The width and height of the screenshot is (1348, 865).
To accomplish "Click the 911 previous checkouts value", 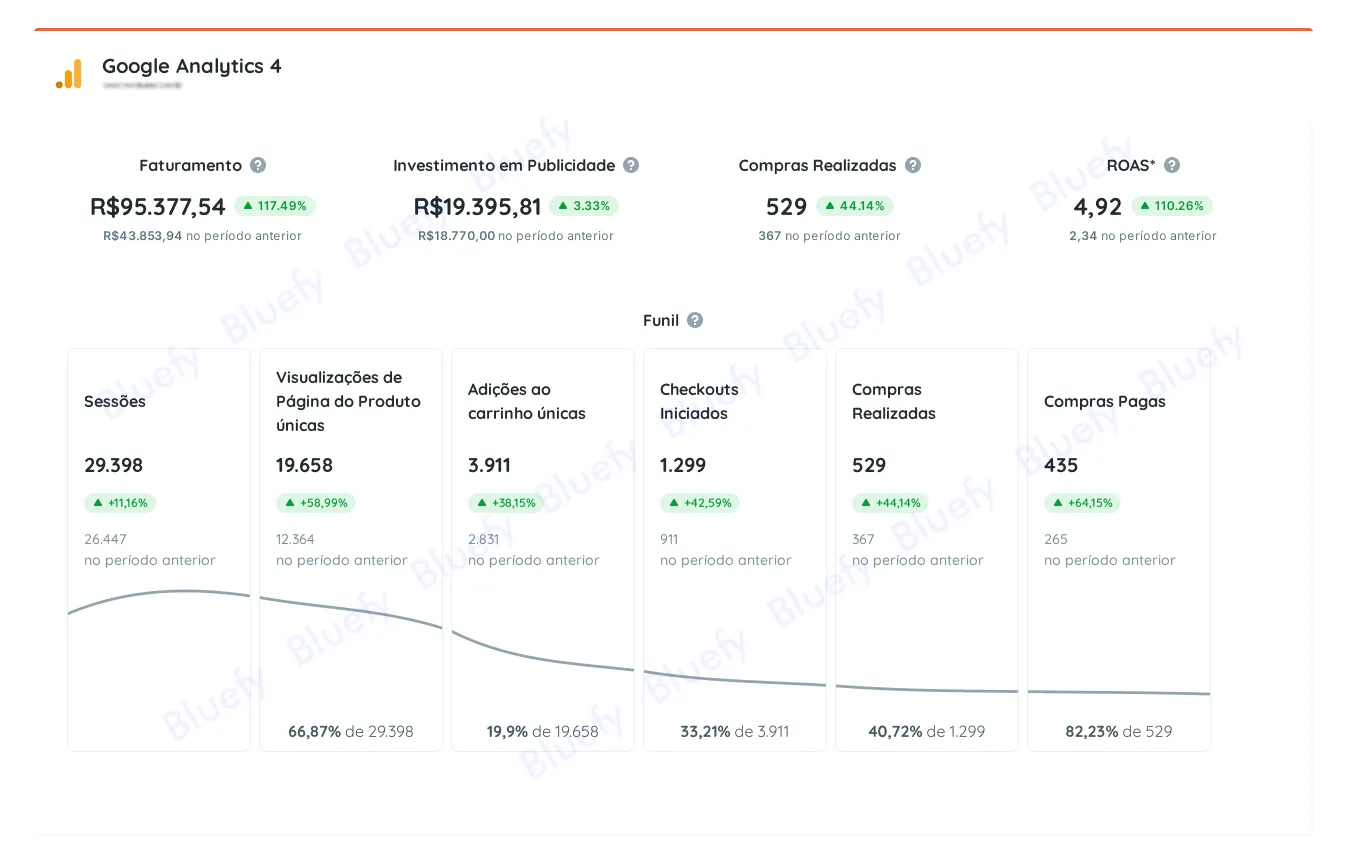I will pos(669,539).
